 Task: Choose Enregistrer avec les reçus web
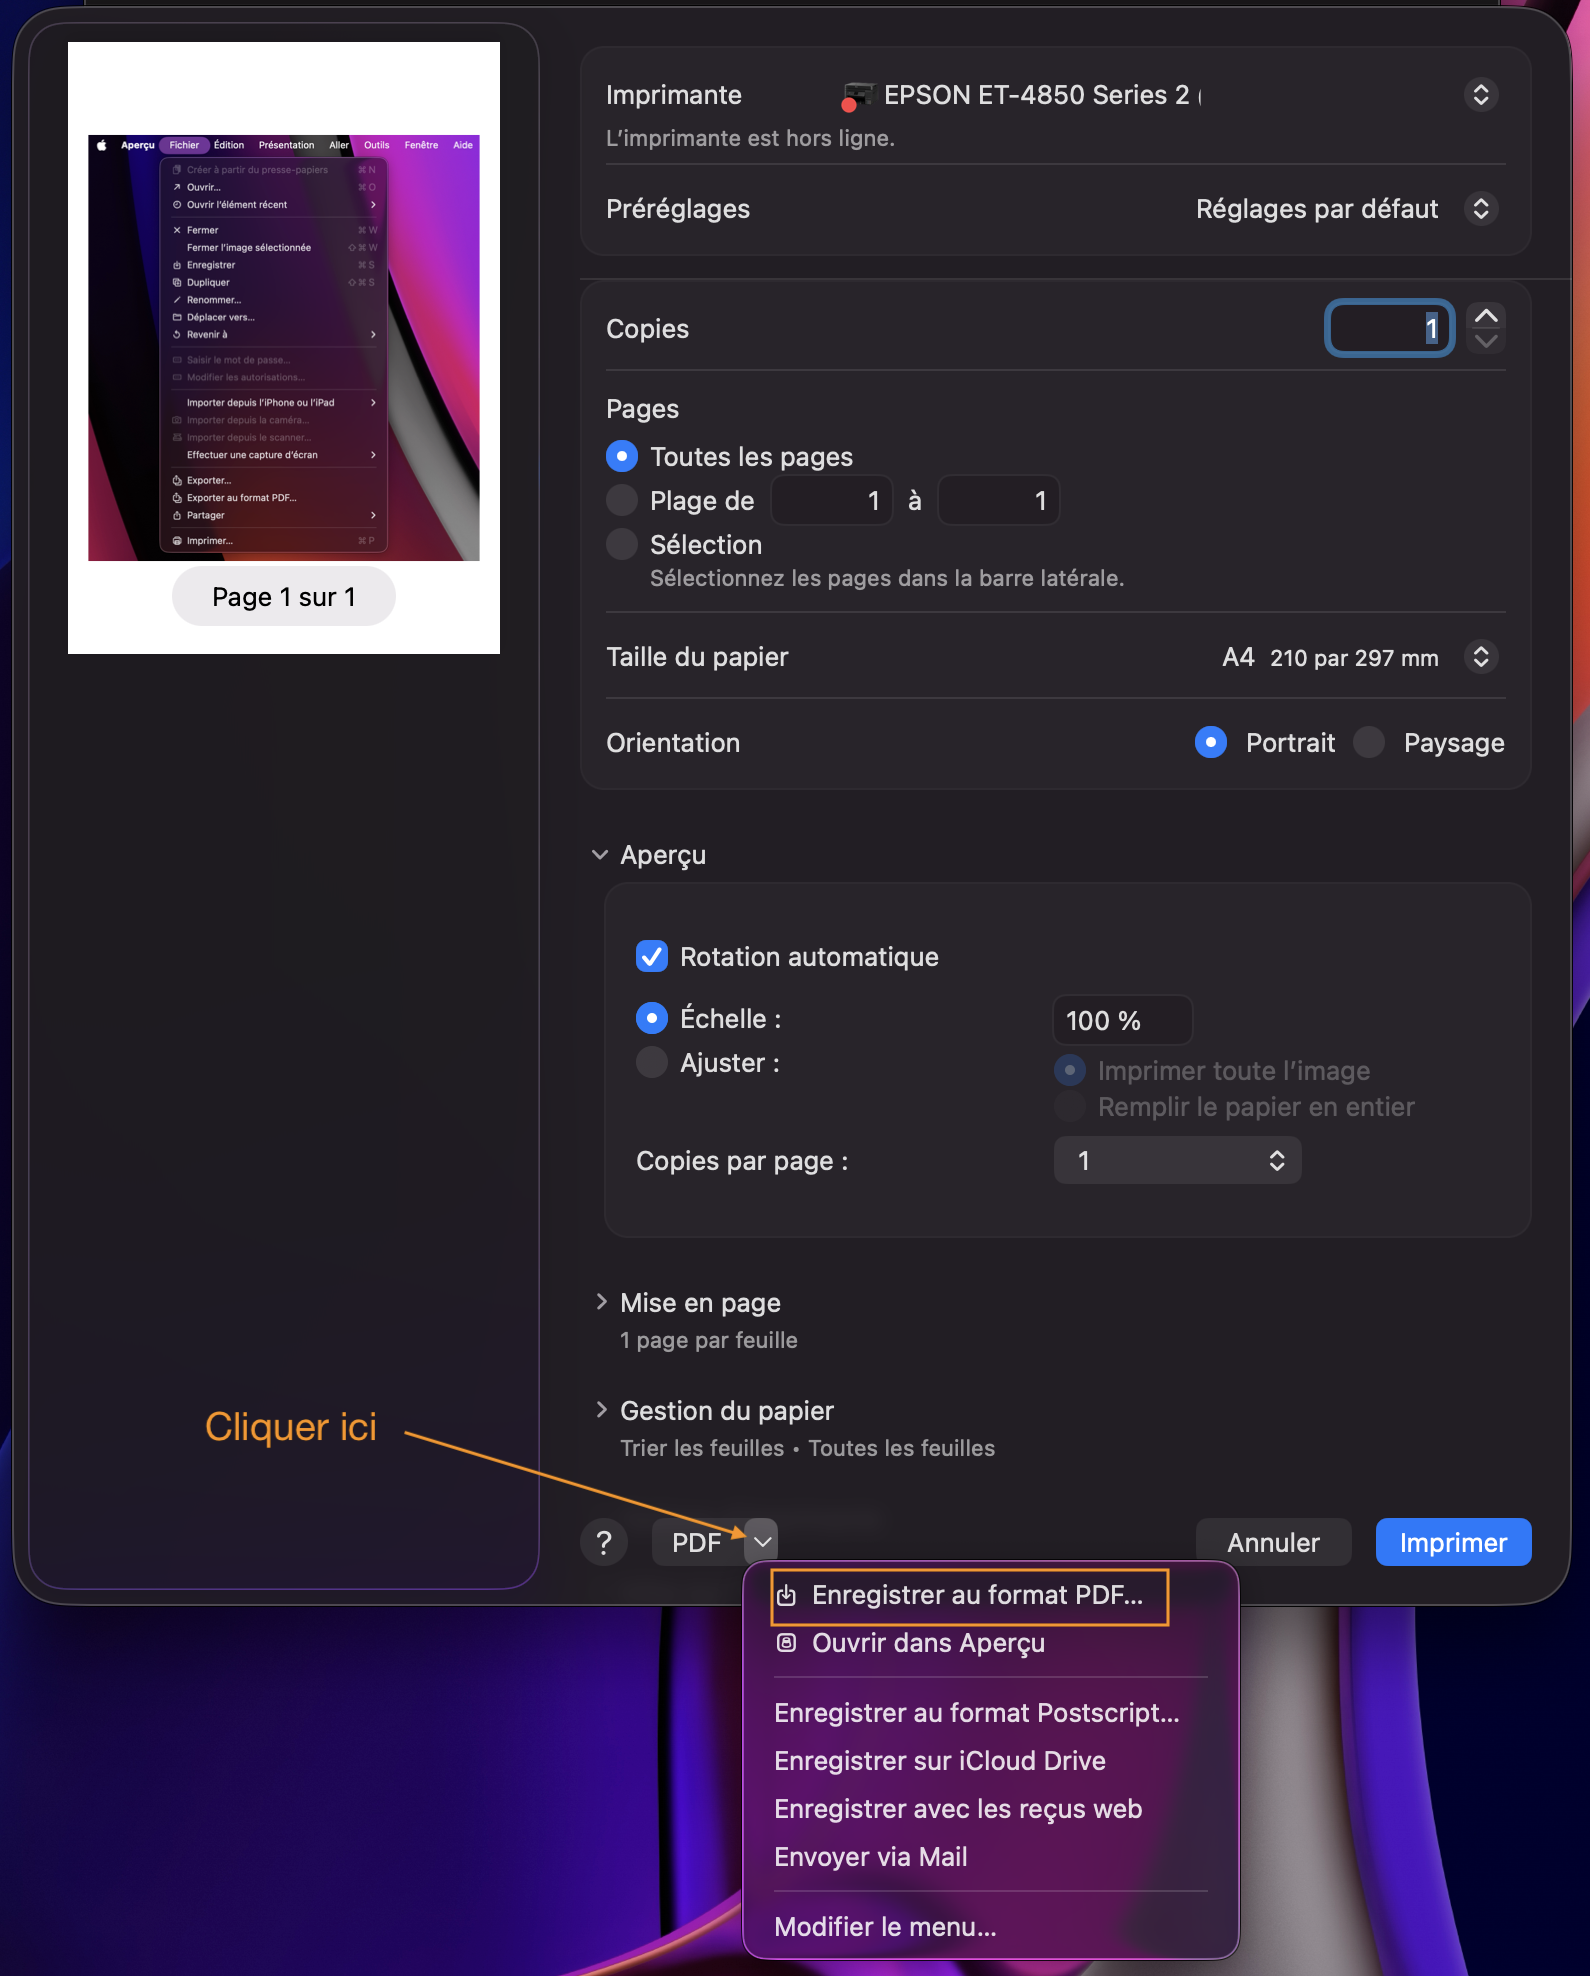coord(958,1809)
